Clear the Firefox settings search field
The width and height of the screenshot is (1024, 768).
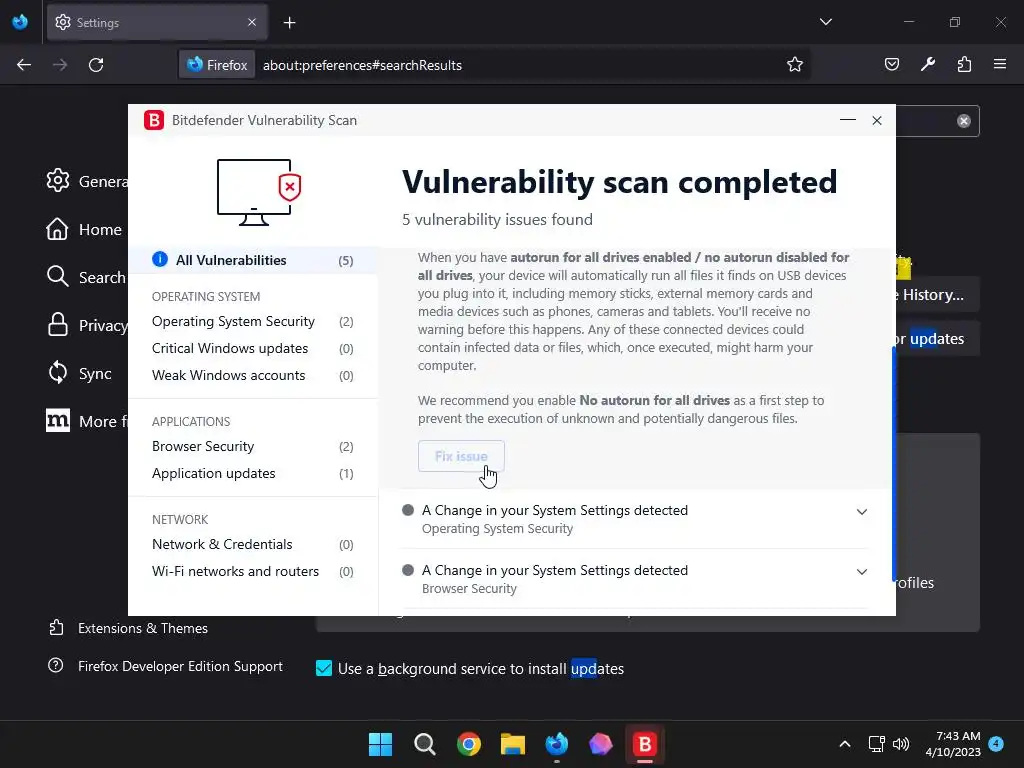964,121
